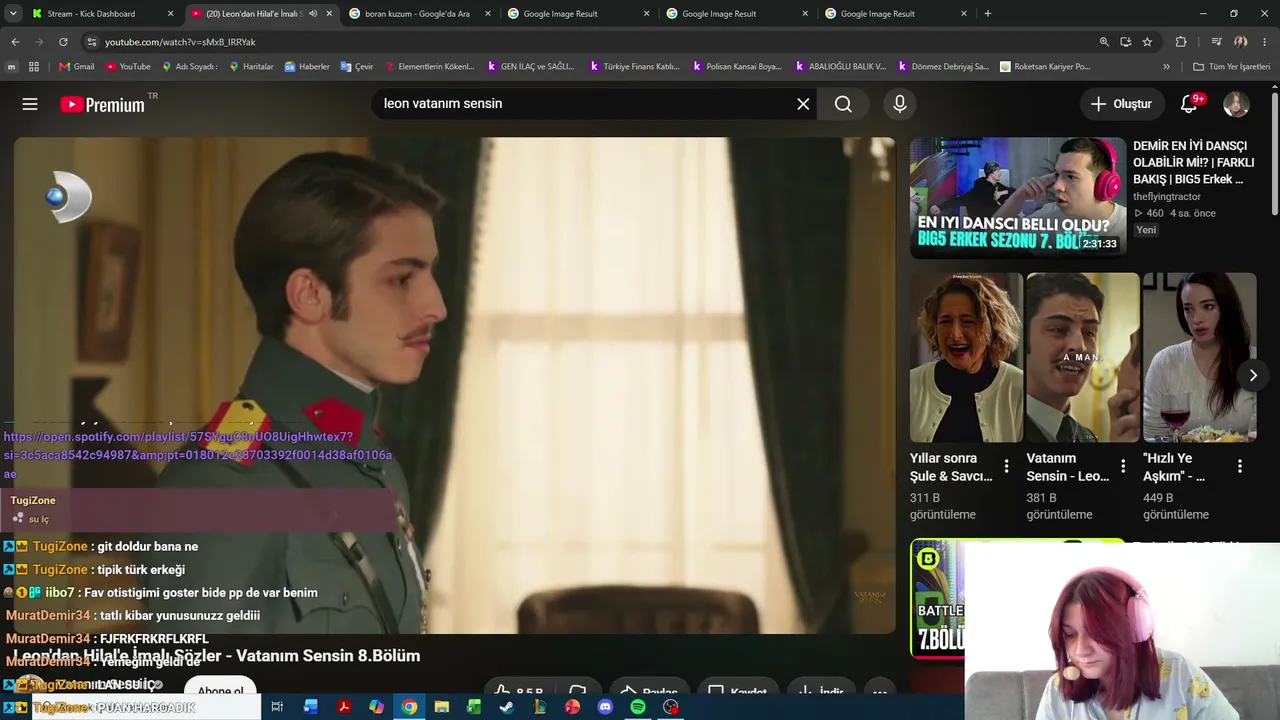Open the apps grid shortcut in bookmarks bar

tap(34, 67)
